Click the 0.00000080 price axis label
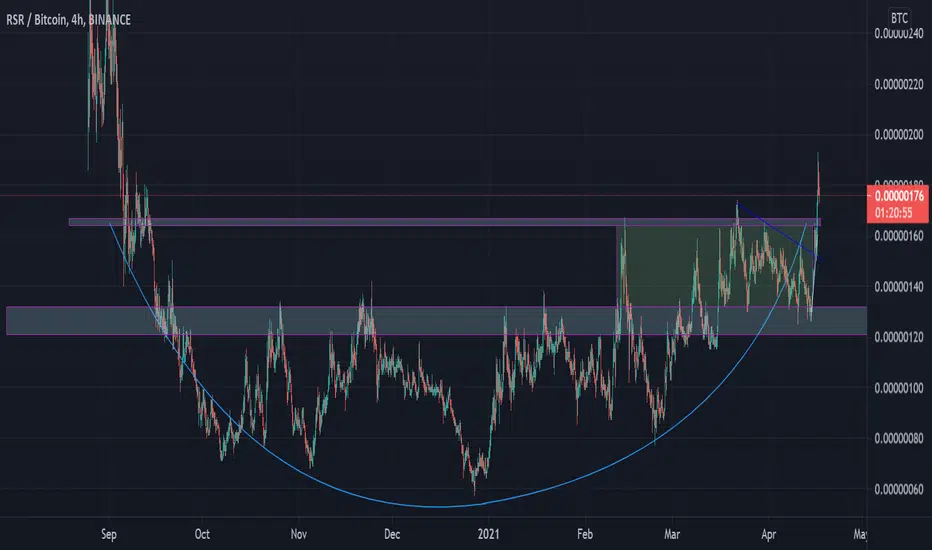The image size is (932, 550). (x=899, y=439)
